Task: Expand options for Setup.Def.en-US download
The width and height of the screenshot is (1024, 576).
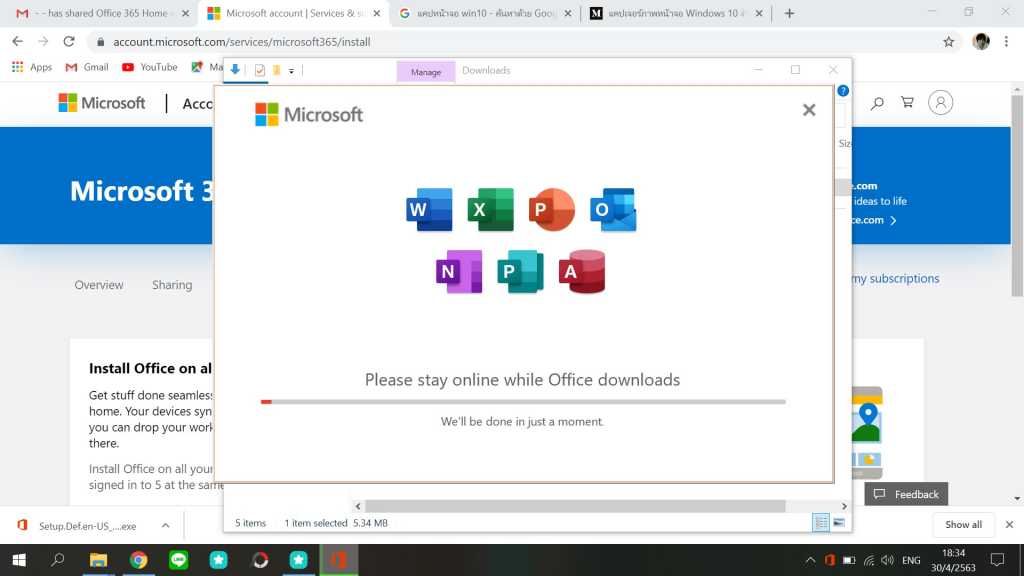Action: [165, 525]
